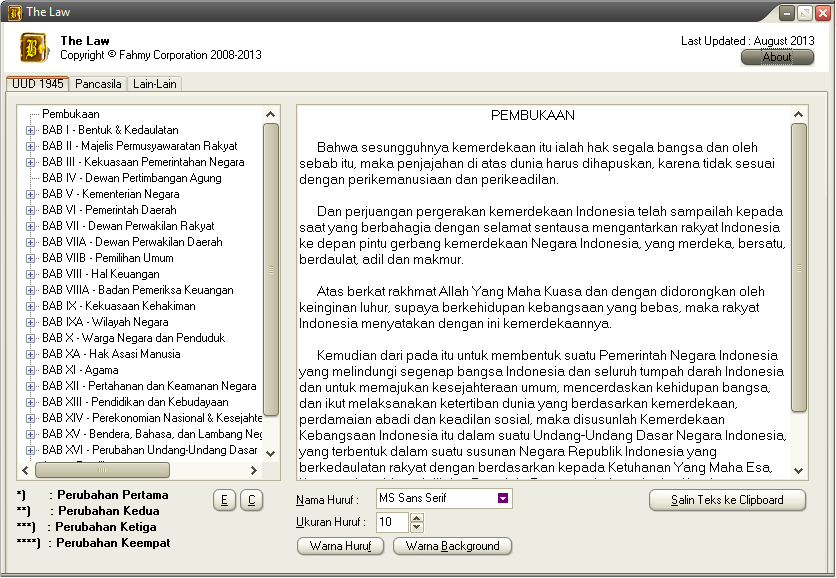Close The Law window

click(823, 13)
